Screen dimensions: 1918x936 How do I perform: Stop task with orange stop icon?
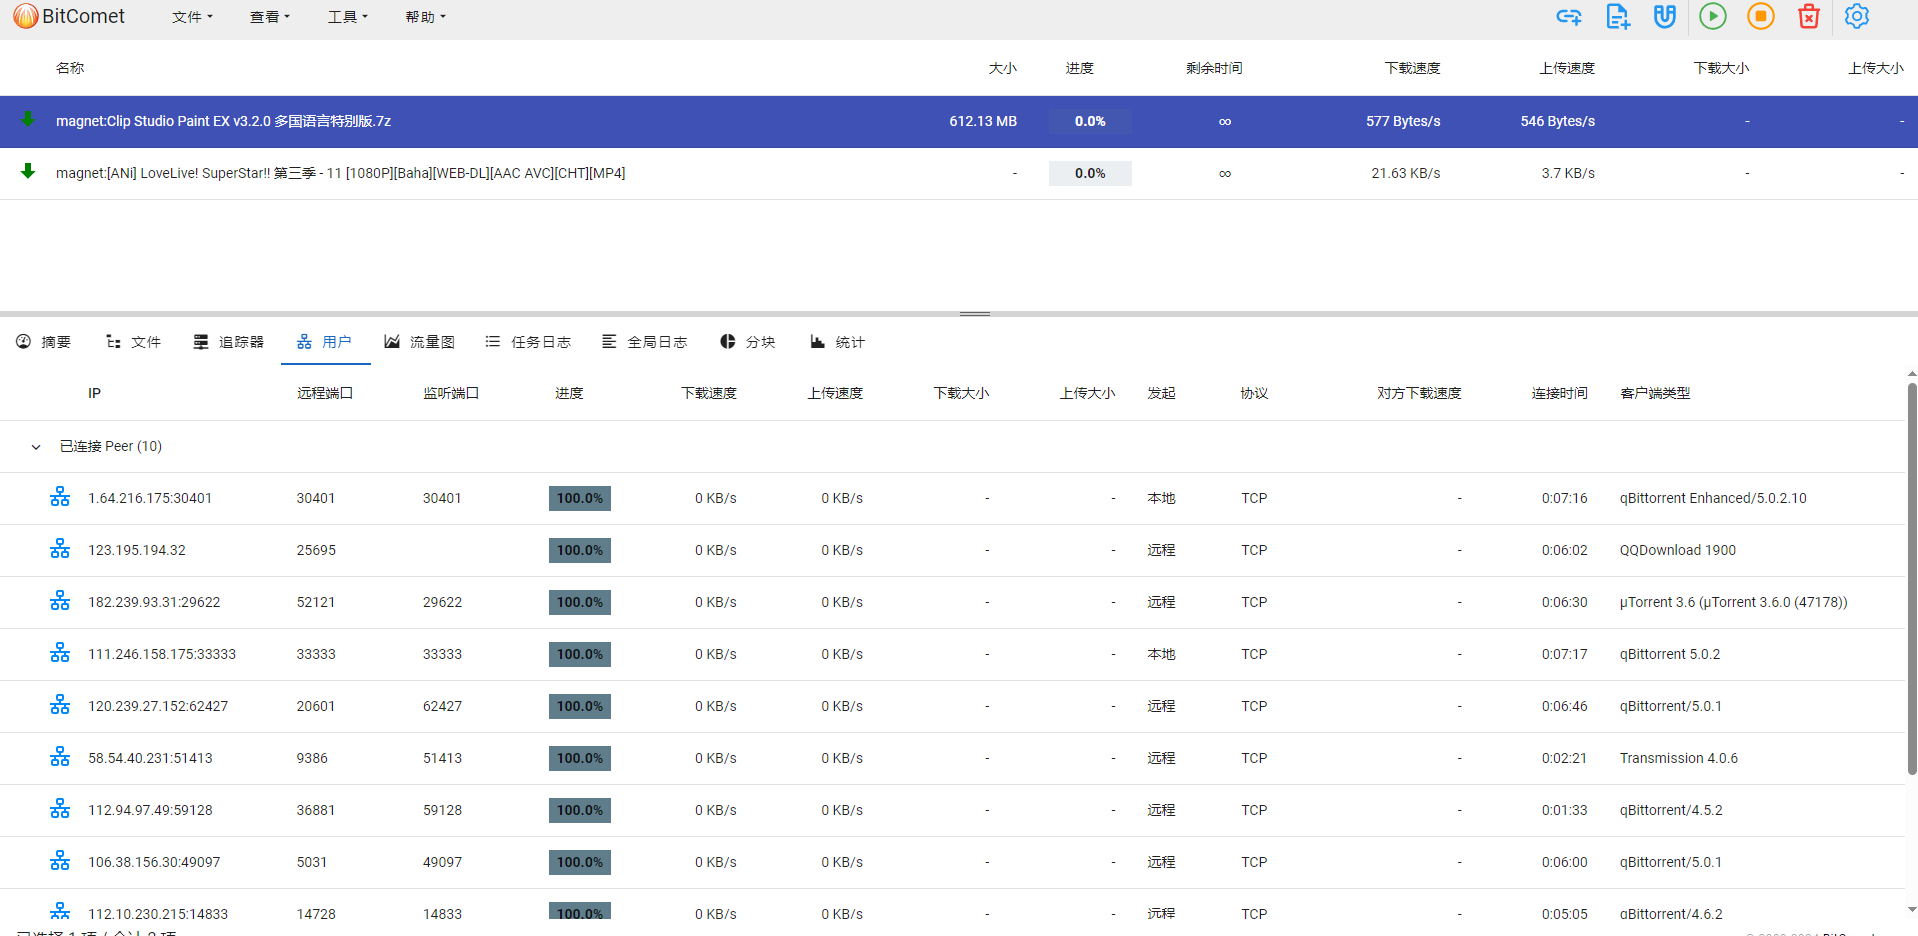point(1761,16)
